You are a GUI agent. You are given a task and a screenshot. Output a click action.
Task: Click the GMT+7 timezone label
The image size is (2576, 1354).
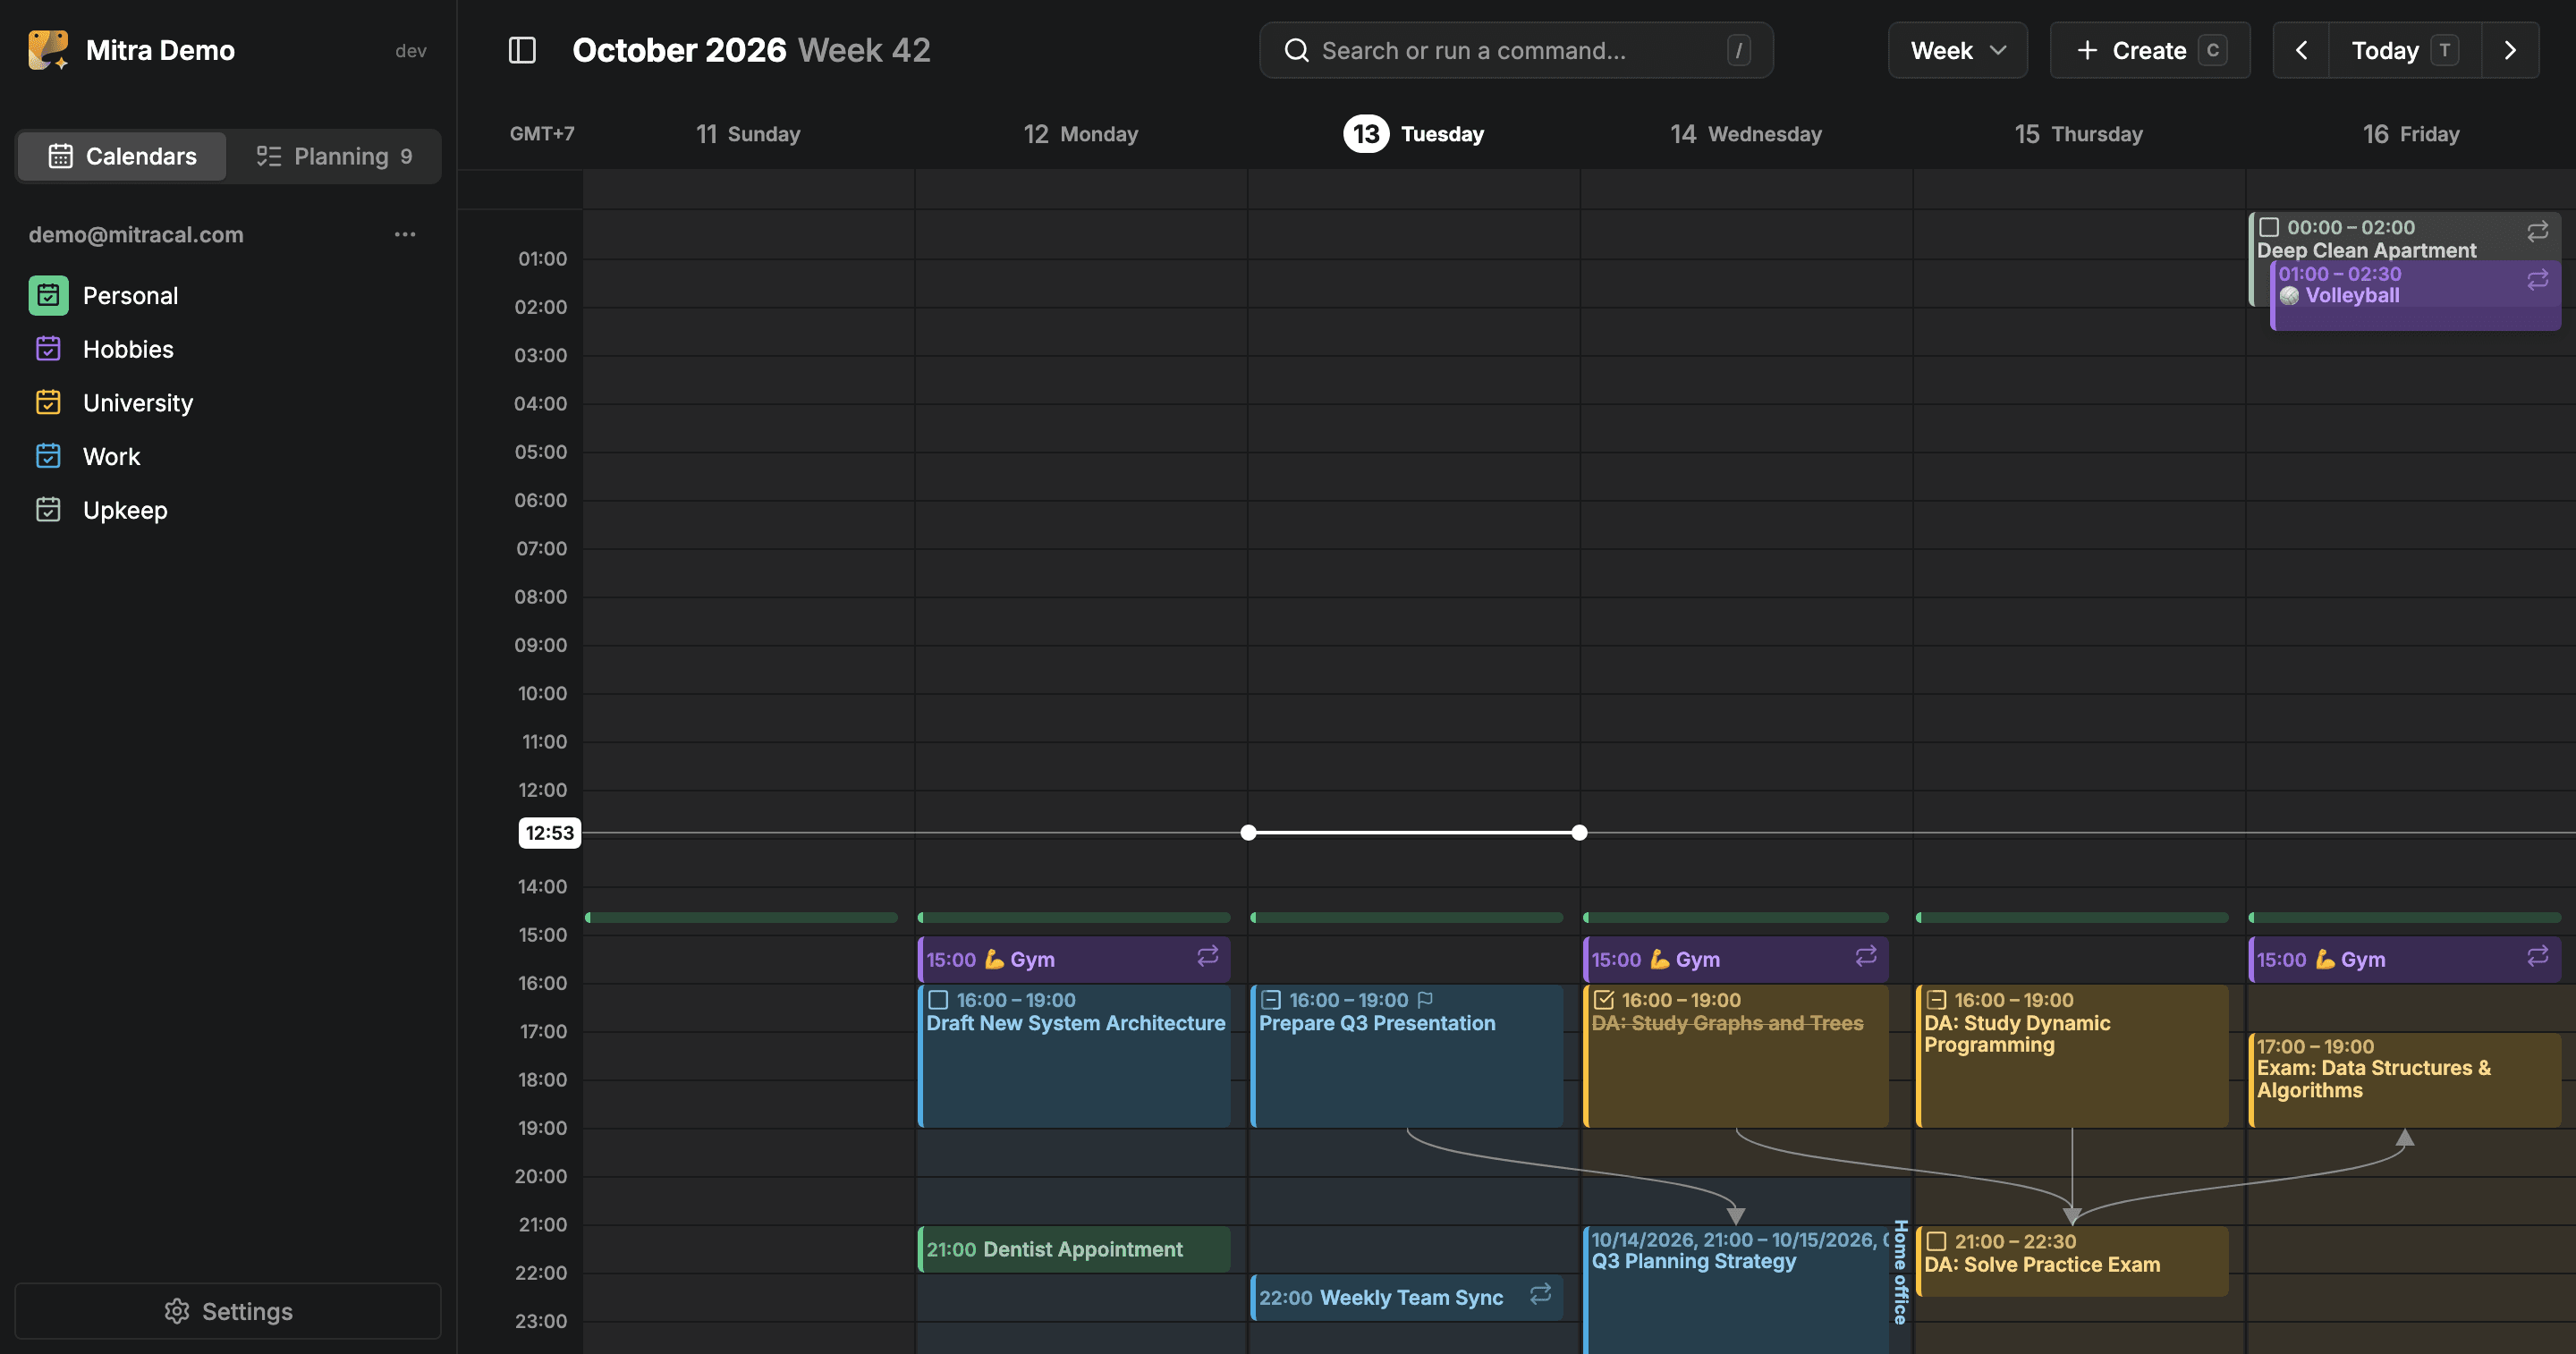click(542, 134)
